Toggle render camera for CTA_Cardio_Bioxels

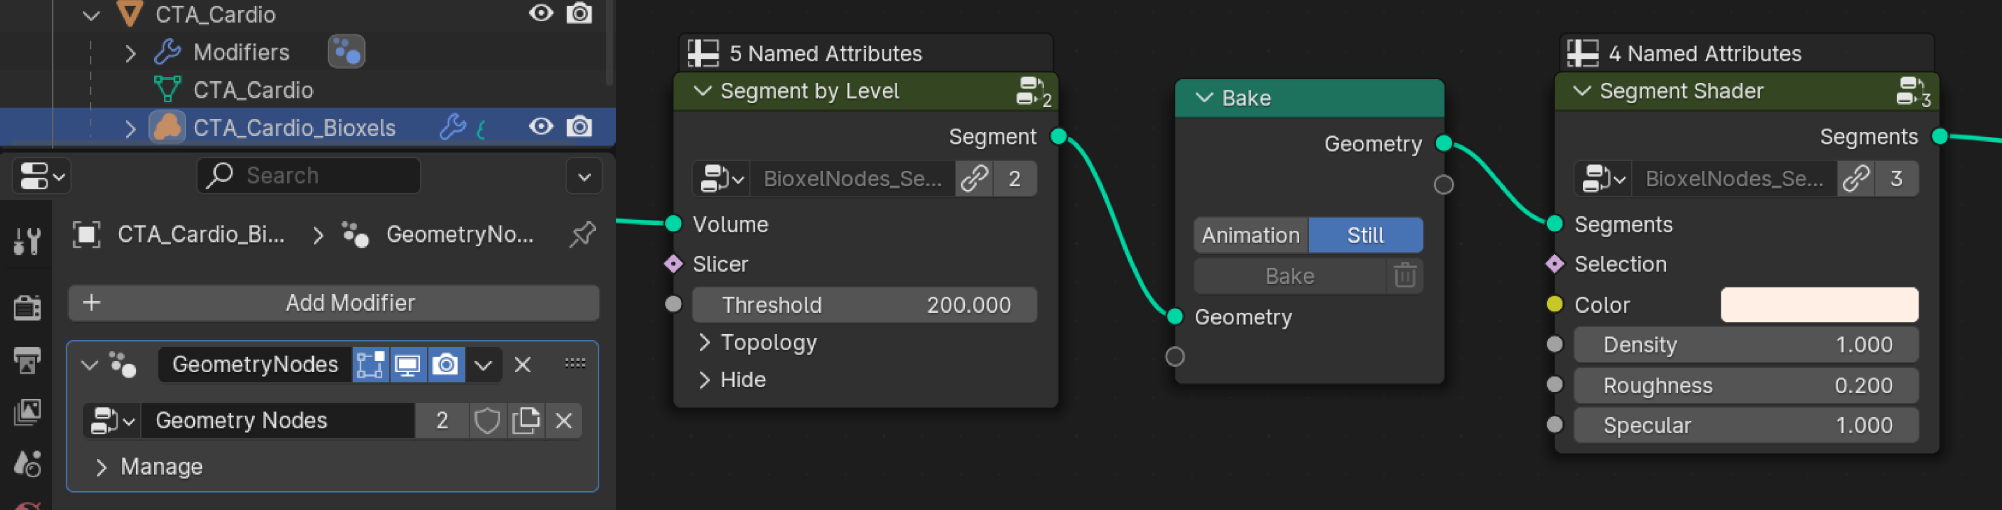pyautogui.click(x=579, y=127)
